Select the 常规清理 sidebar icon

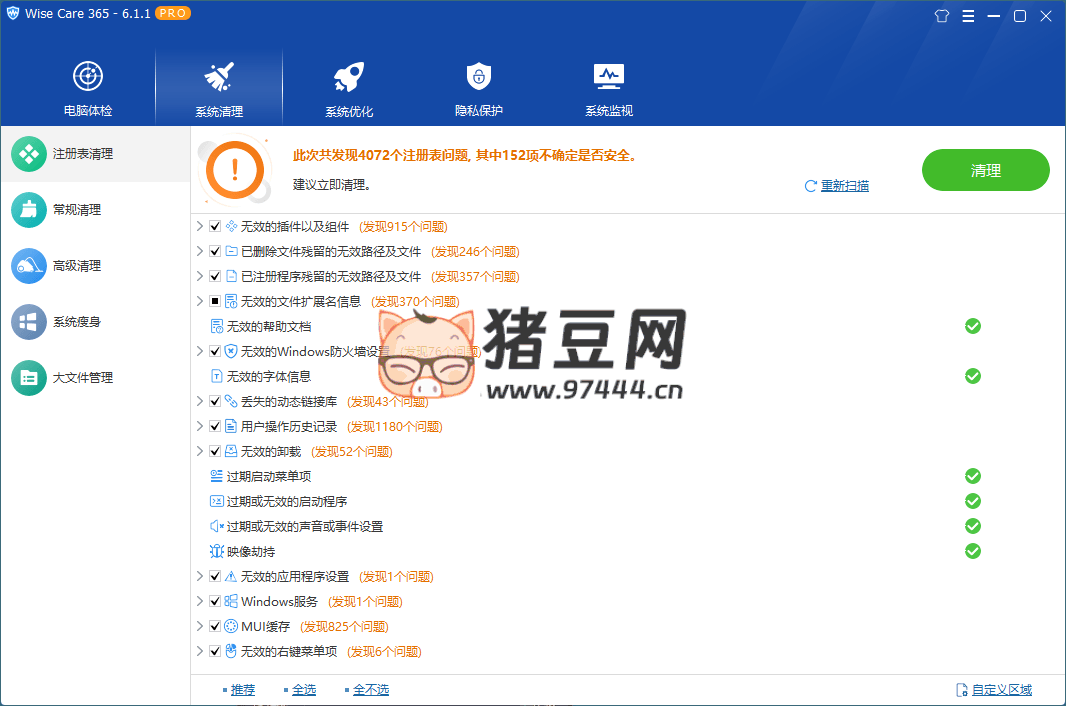click(x=29, y=210)
